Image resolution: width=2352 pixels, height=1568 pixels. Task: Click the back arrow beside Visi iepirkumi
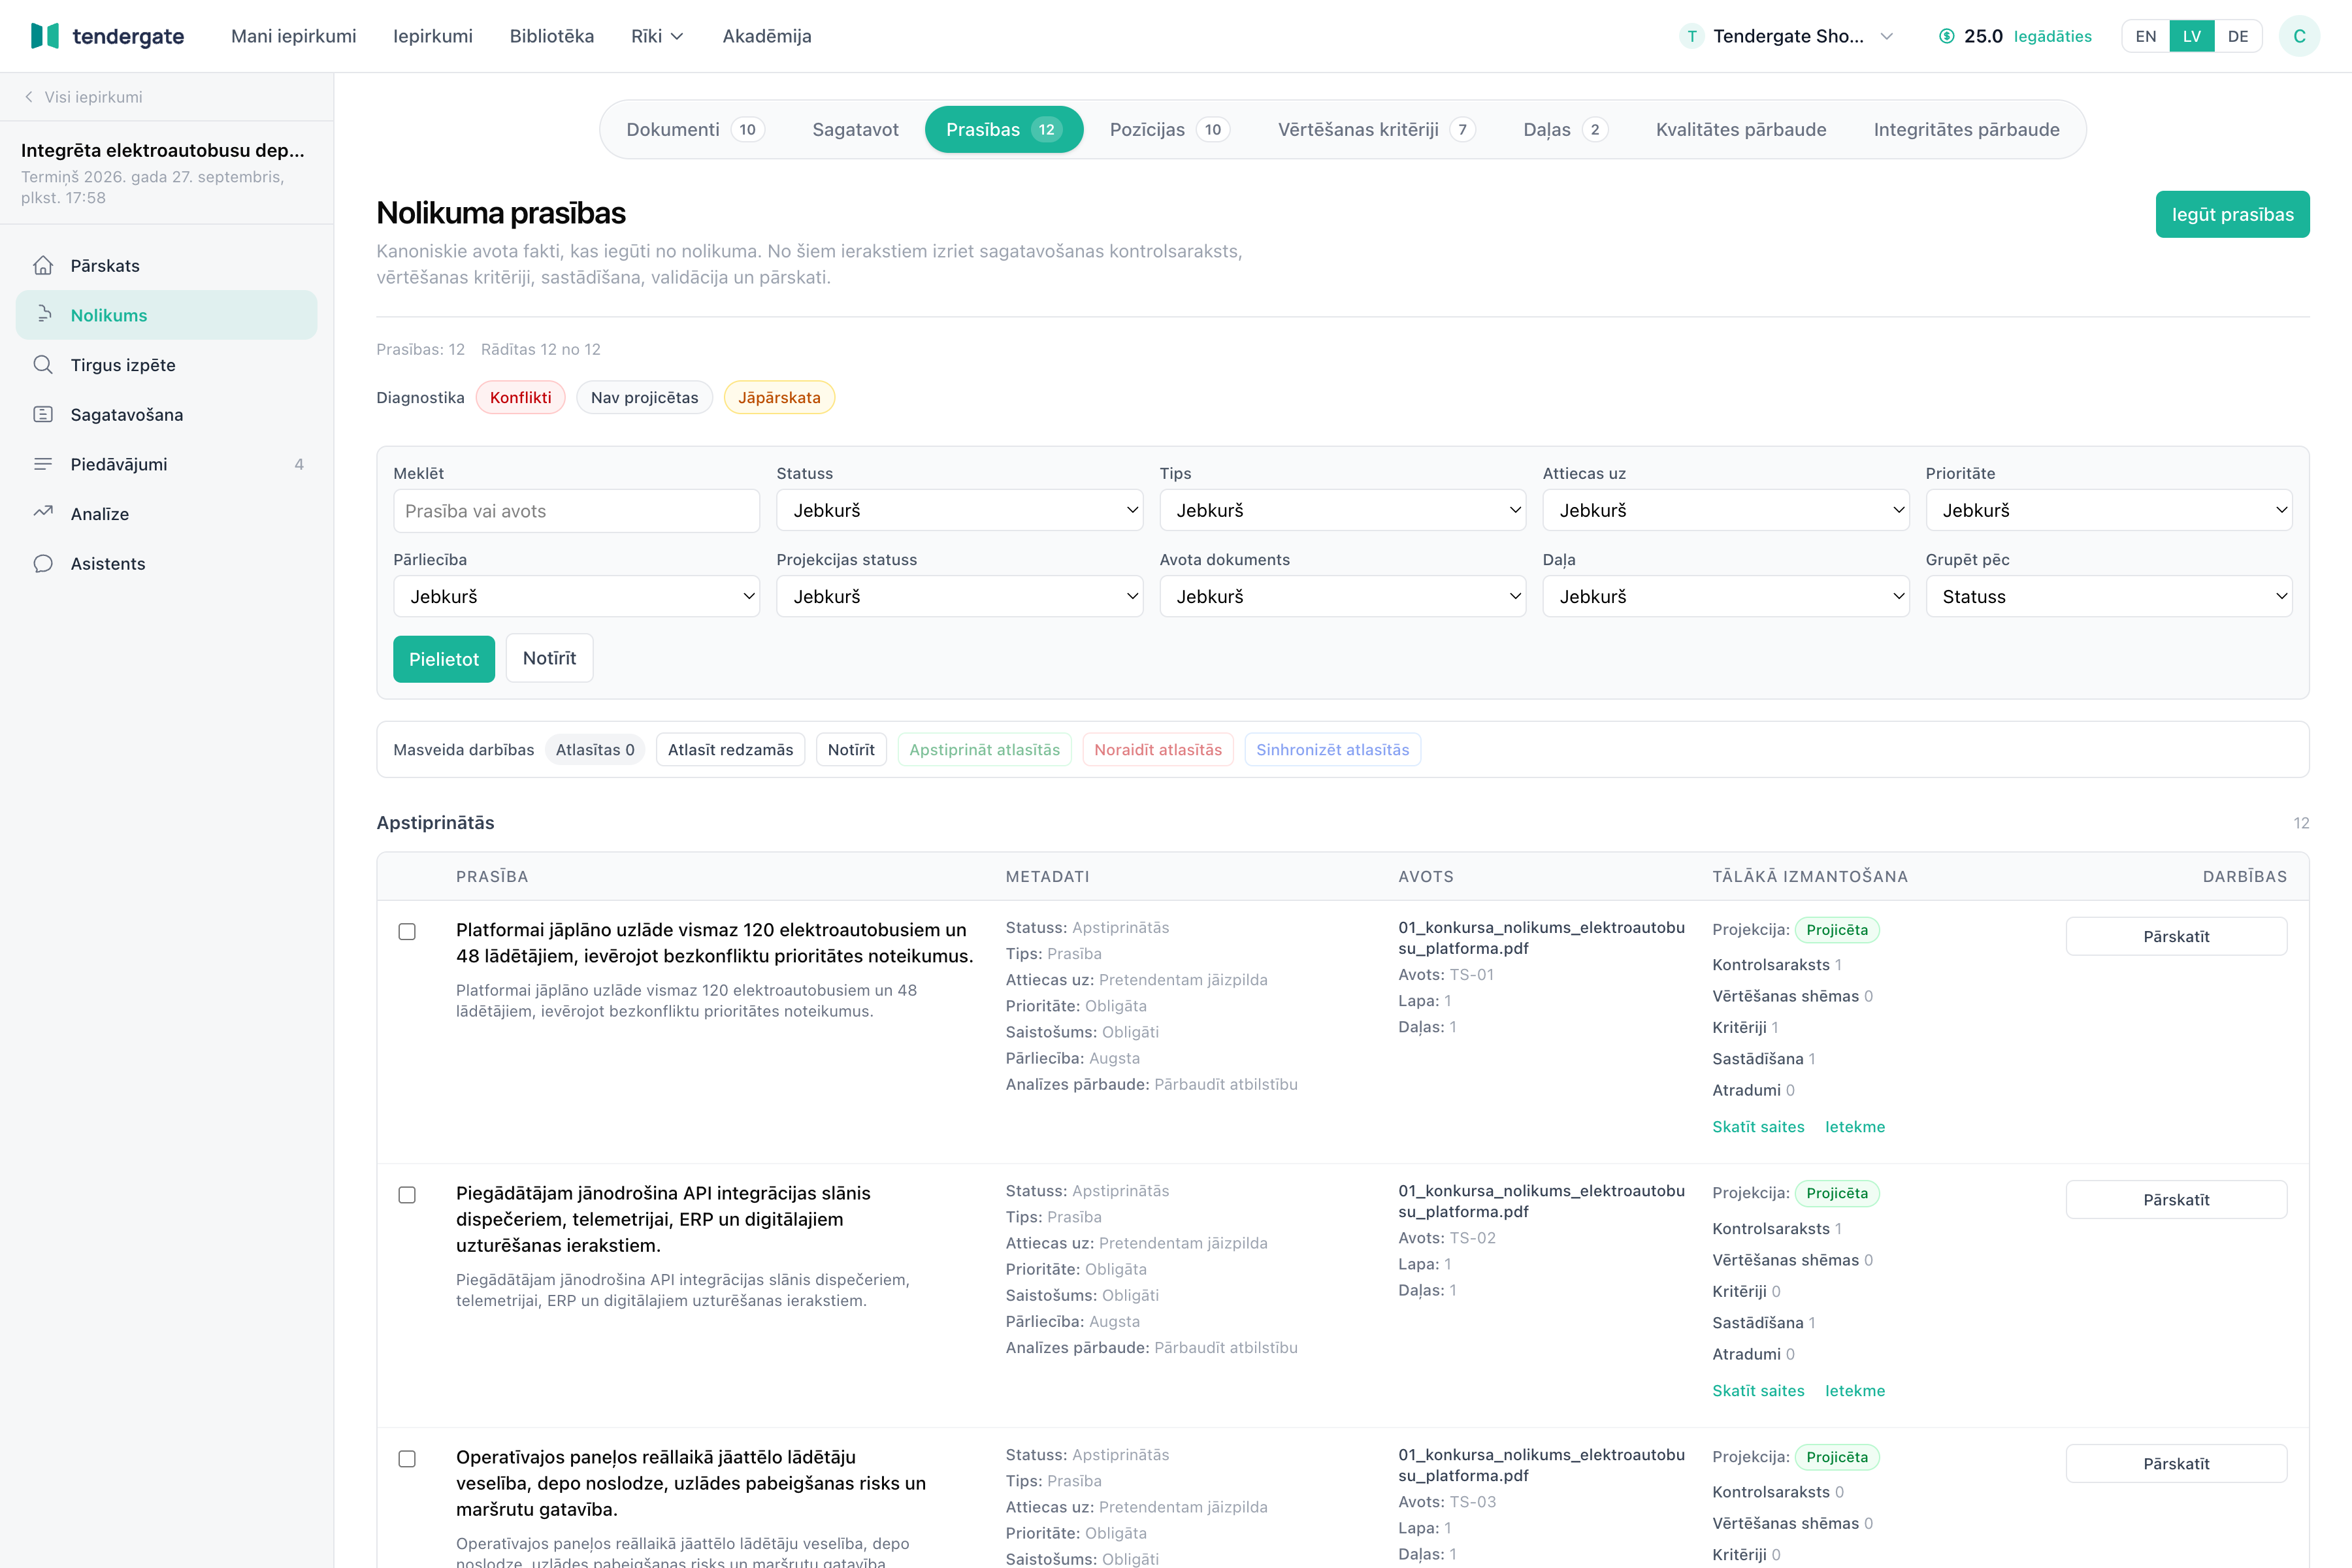29,97
